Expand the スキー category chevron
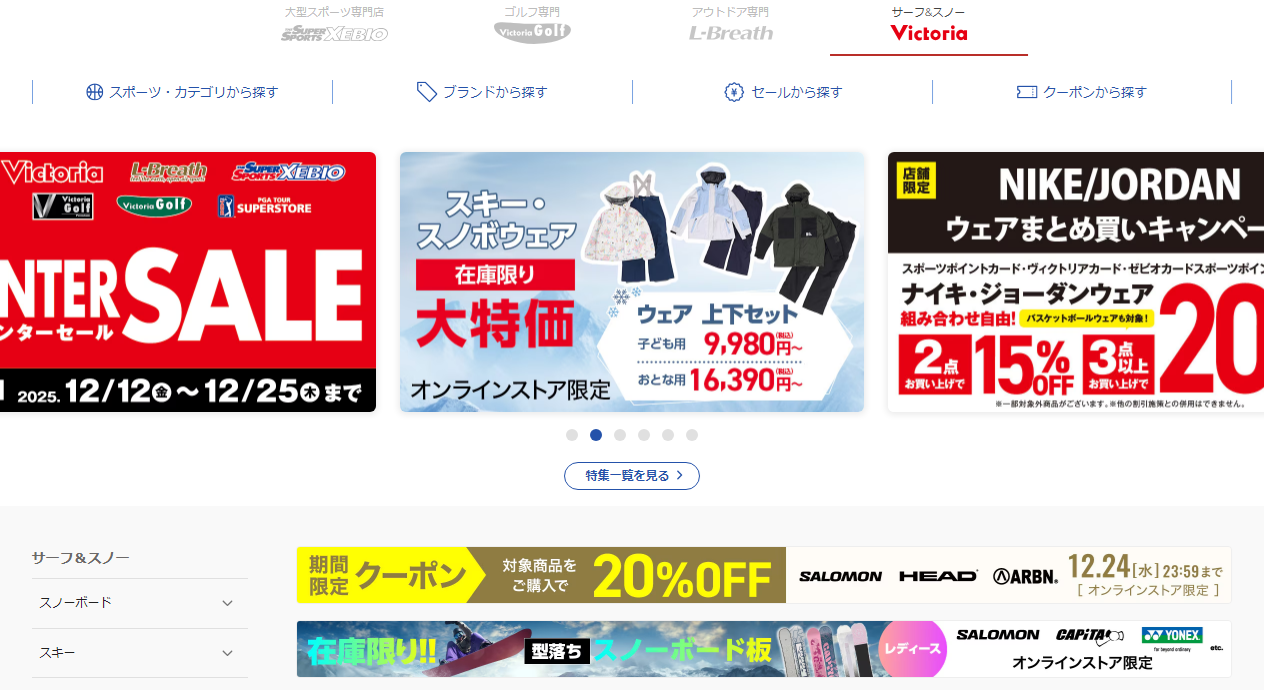Screen dimensions: 1264x690 (227, 653)
